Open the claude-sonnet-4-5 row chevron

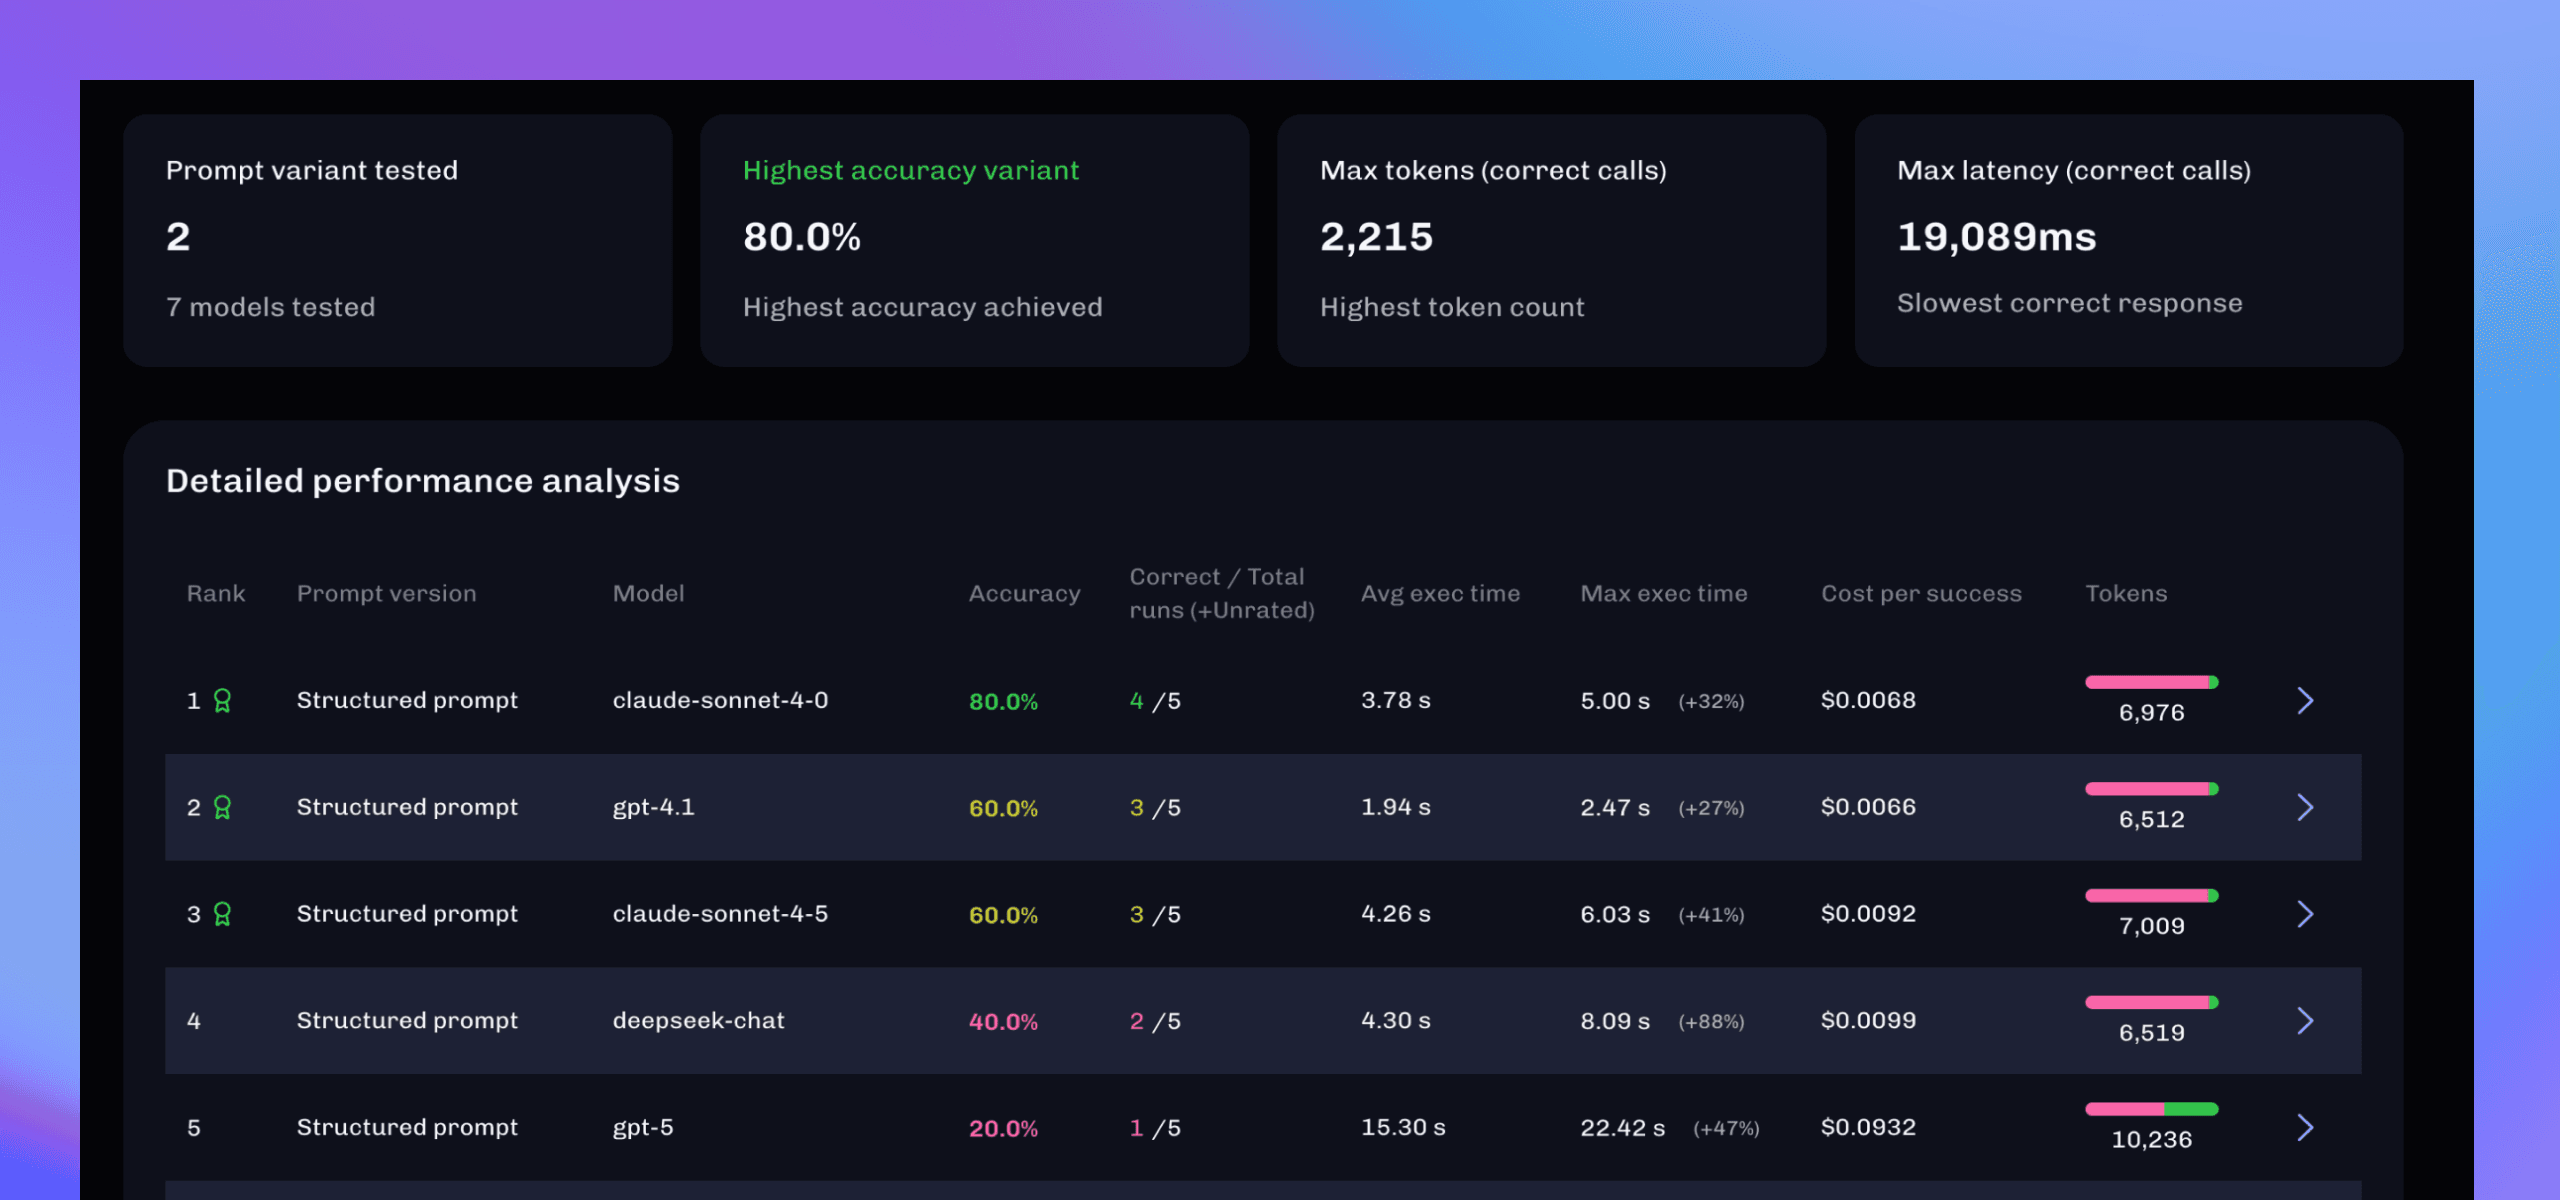pyautogui.click(x=2305, y=914)
